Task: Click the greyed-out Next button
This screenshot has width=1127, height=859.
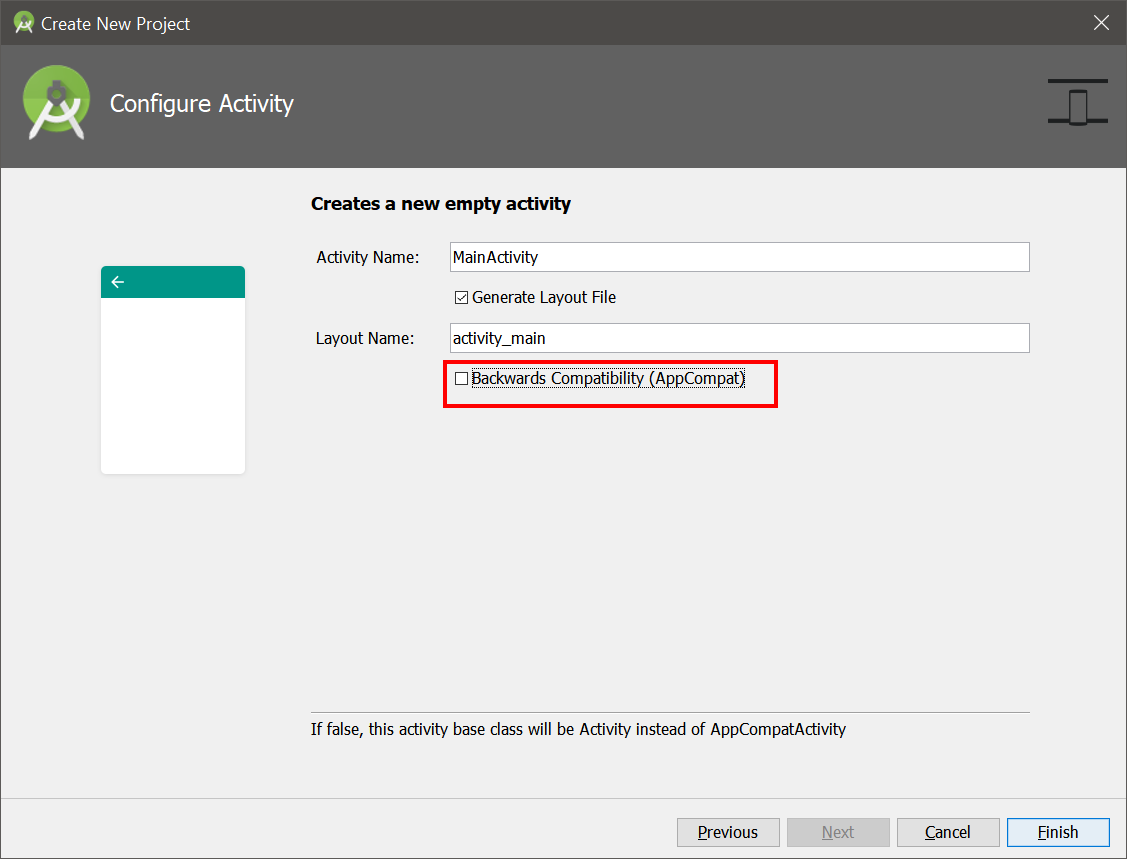Action: [838, 832]
